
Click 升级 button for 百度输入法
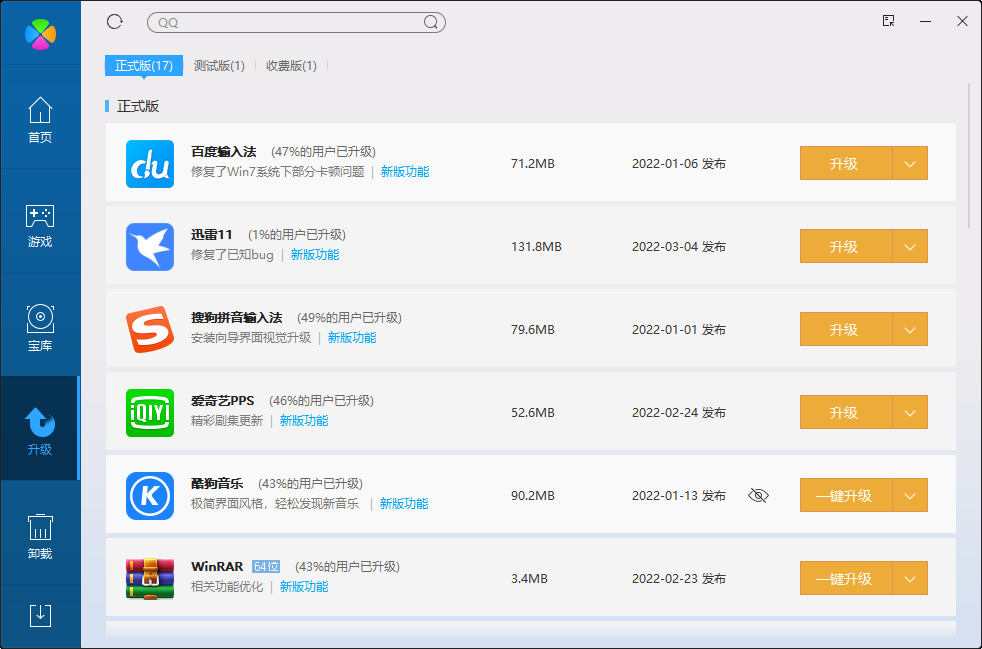coord(845,164)
